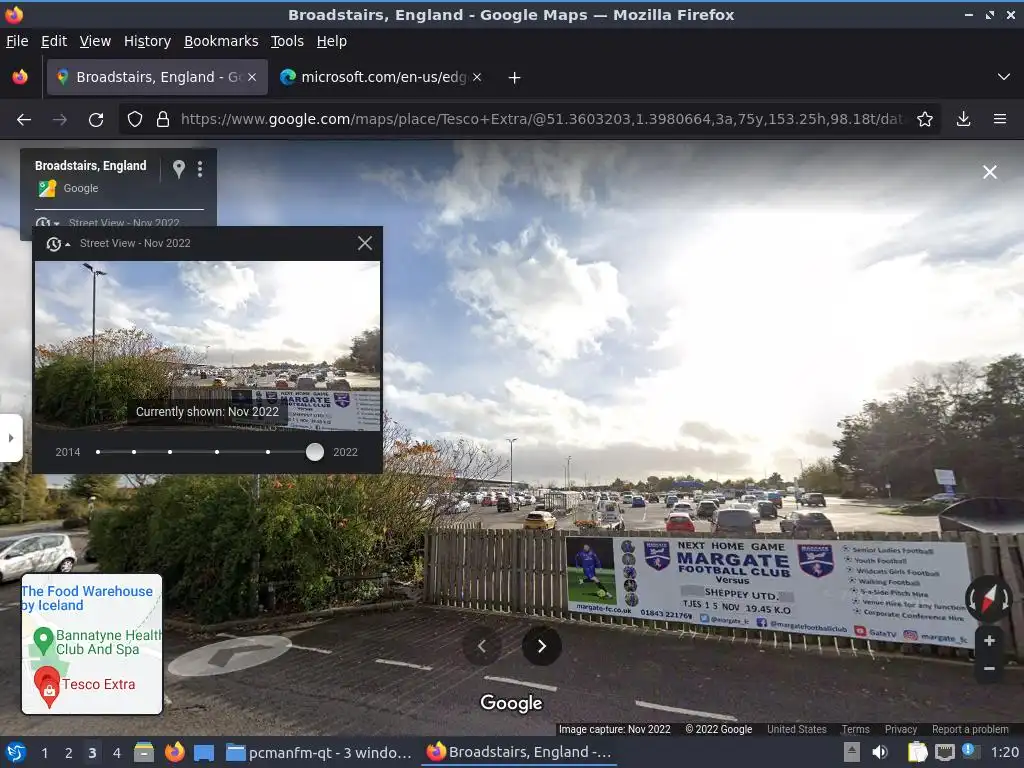Show site security padlock info

(x=163, y=120)
